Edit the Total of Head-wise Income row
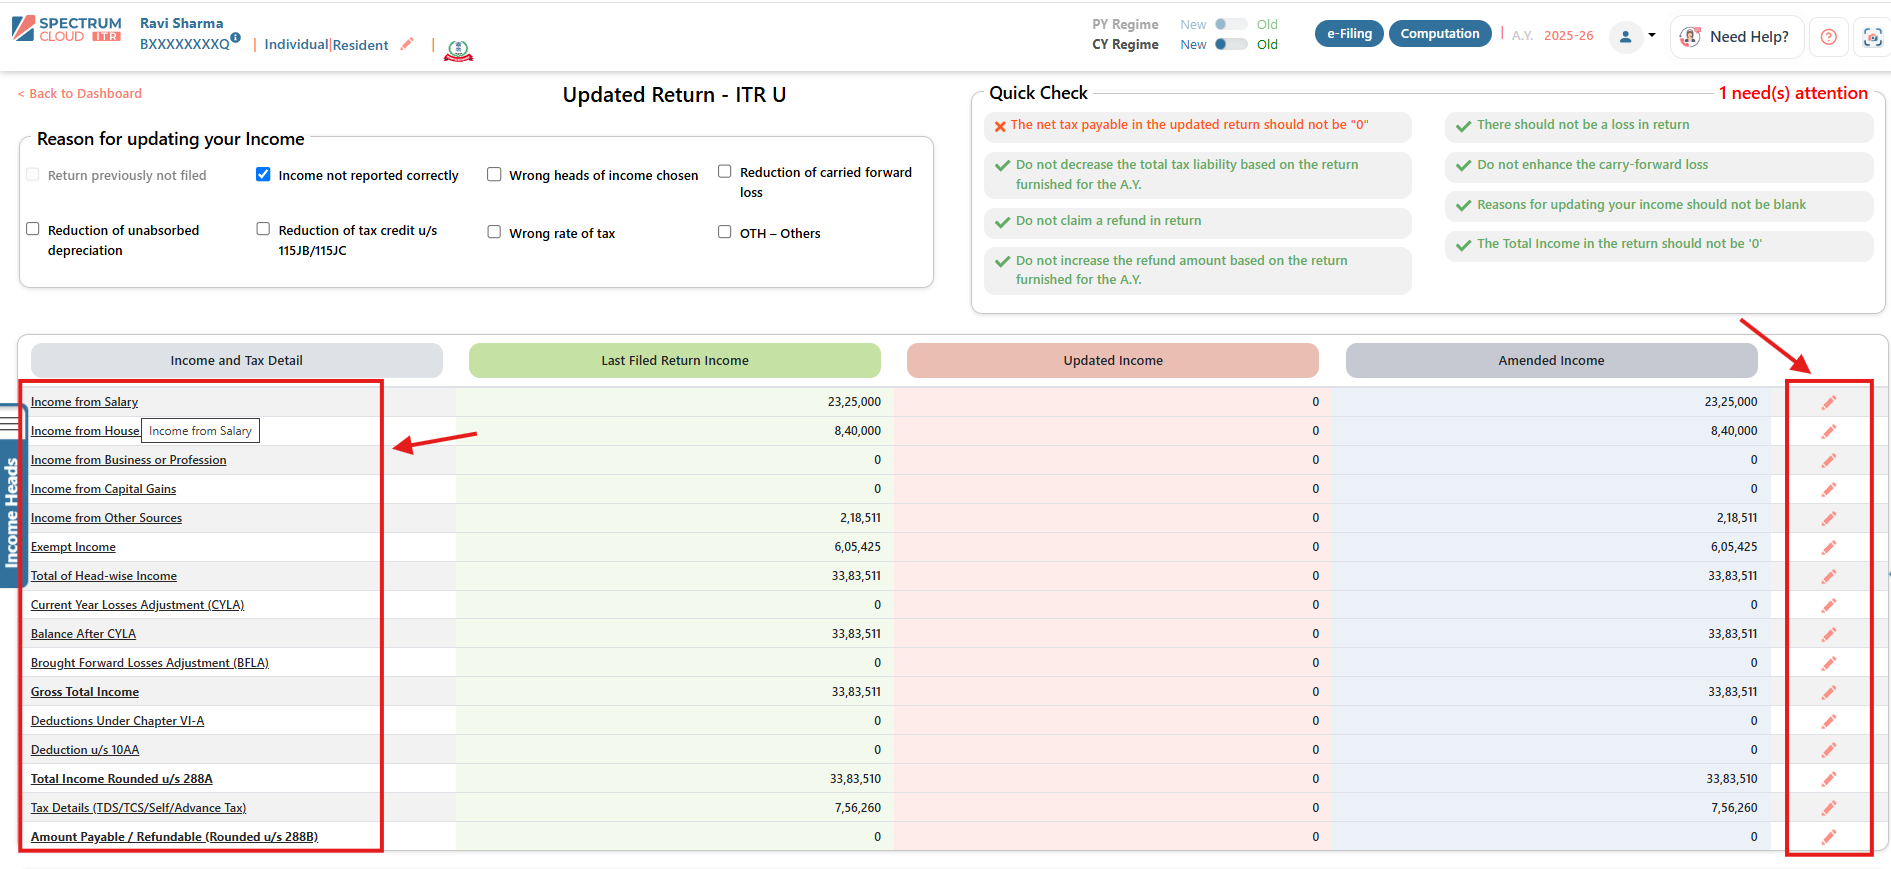Viewport: 1891px width, 869px height. pyautogui.click(x=1828, y=576)
